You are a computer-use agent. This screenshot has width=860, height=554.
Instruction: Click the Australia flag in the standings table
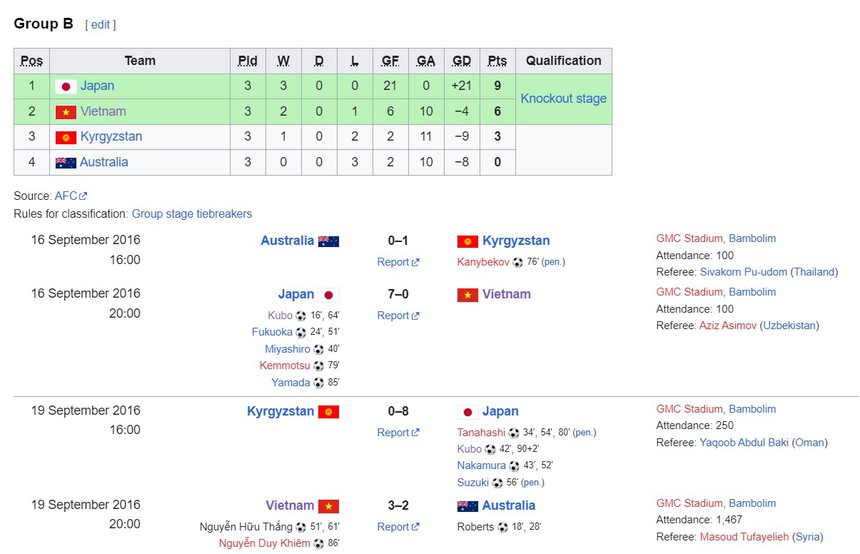point(66,163)
